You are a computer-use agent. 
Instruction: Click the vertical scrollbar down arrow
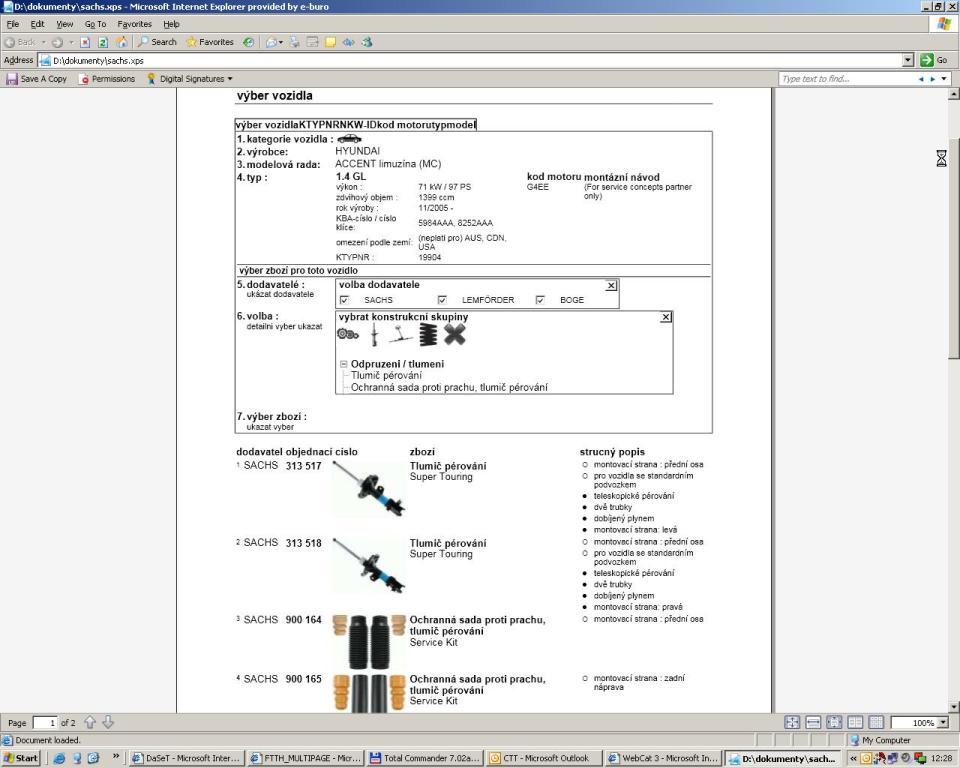(x=953, y=706)
